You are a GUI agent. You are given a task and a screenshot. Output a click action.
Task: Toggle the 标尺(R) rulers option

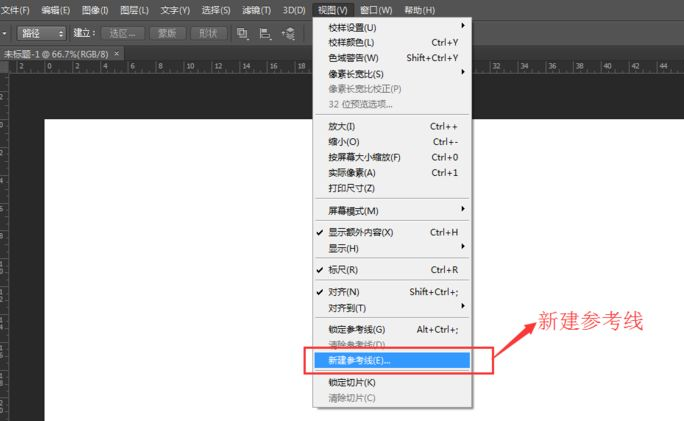point(392,270)
